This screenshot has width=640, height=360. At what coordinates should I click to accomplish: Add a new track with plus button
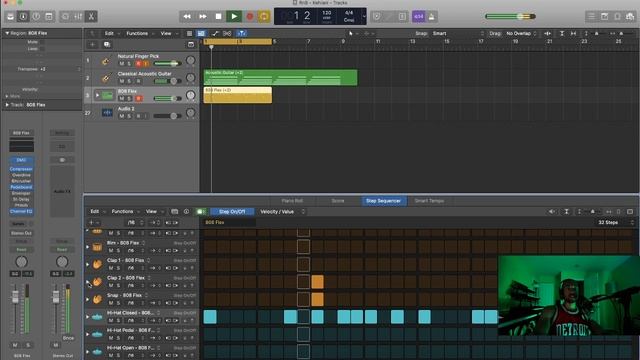(x=92, y=44)
